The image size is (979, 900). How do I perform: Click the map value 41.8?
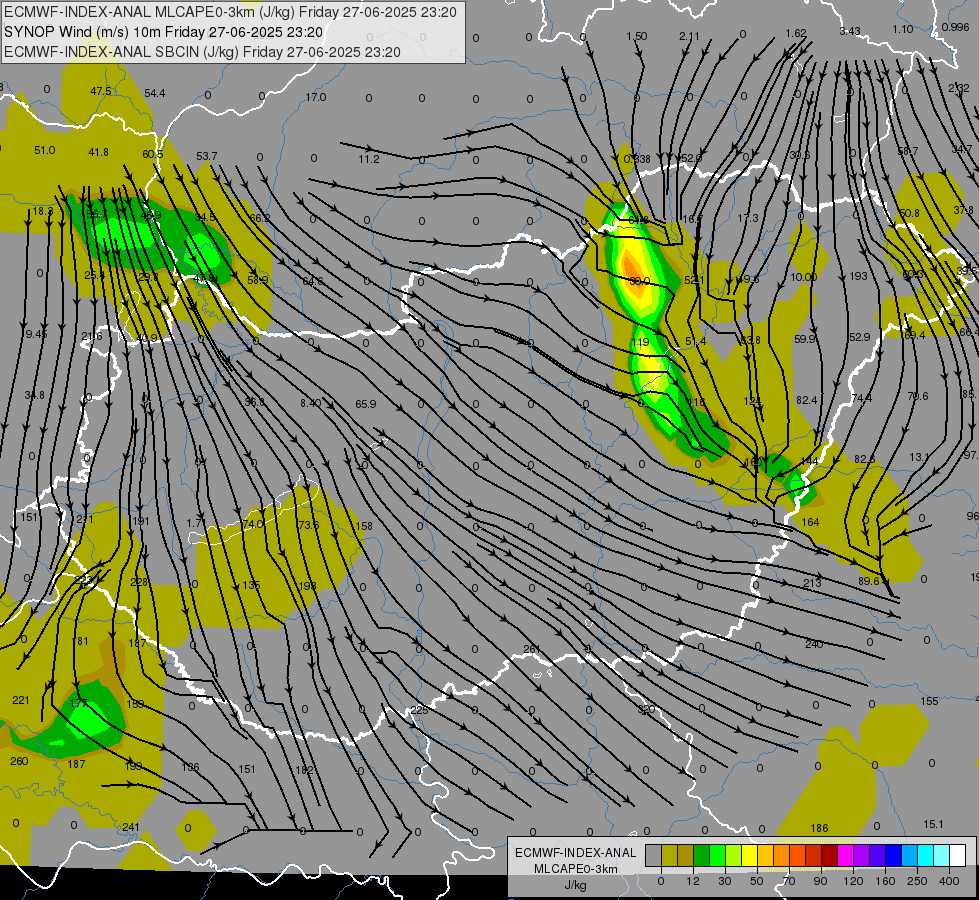99,152
